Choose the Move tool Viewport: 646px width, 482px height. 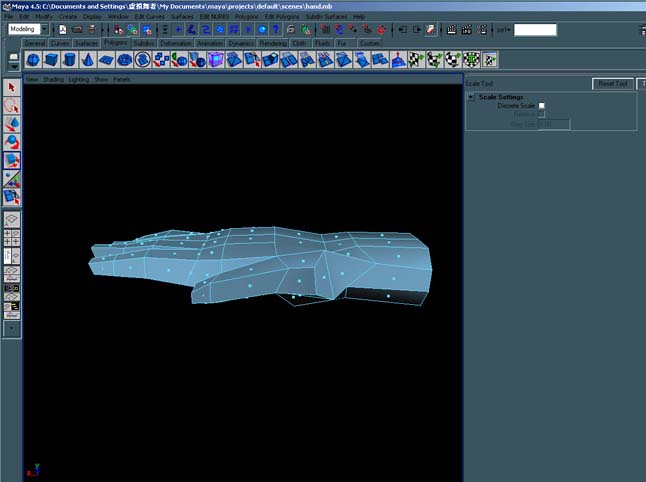12,124
